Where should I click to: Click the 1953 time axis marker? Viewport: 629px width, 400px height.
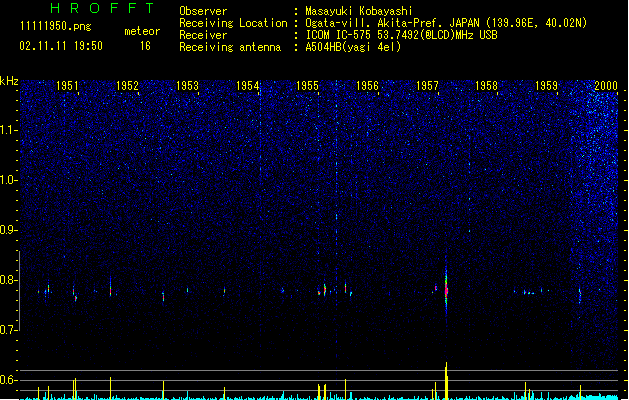pos(187,86)
